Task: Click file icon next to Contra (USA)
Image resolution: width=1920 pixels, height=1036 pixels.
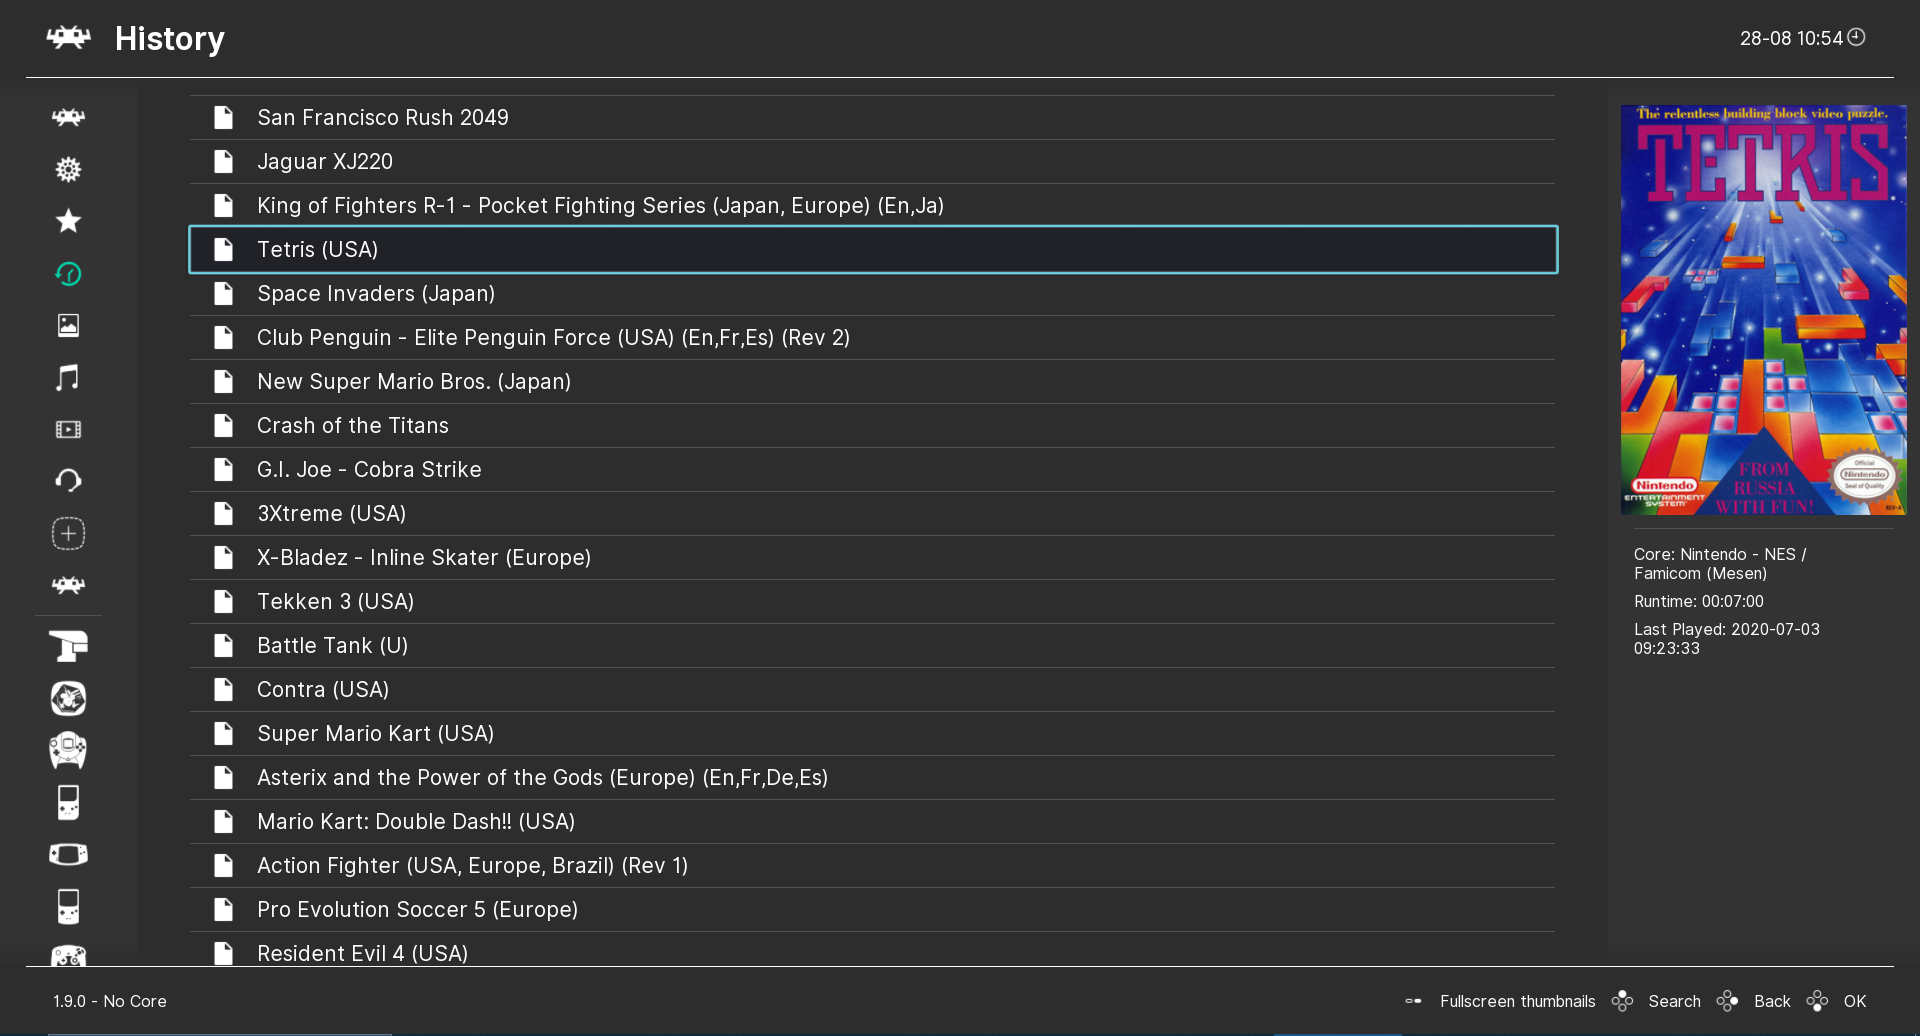Action: [224, 689]
